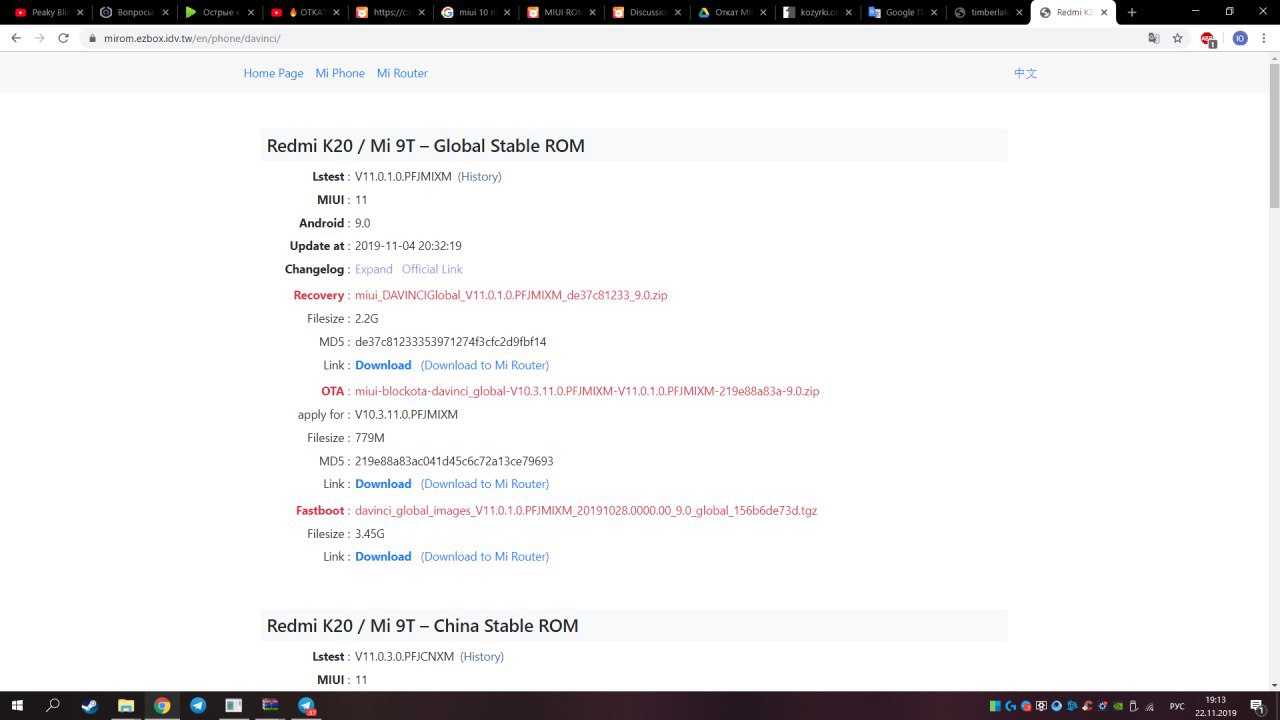Open the Windows notification center

[x=1257, y=706]
